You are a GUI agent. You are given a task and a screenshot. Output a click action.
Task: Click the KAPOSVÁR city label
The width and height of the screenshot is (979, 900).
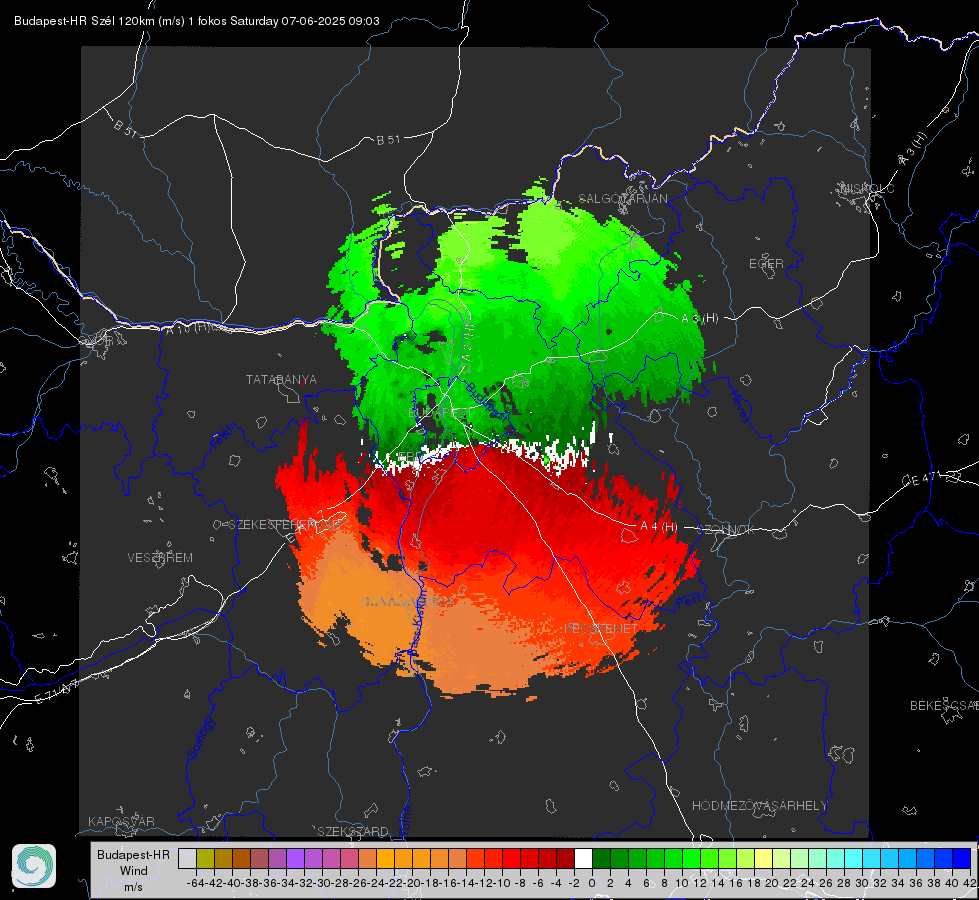pyautogui.click(x=121, y=821)
